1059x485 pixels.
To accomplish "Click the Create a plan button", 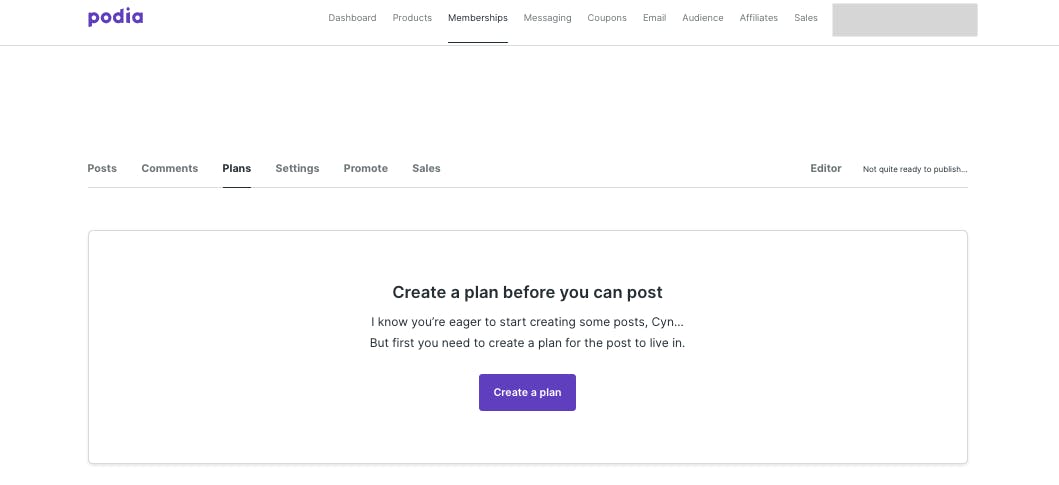I will 527,392.
